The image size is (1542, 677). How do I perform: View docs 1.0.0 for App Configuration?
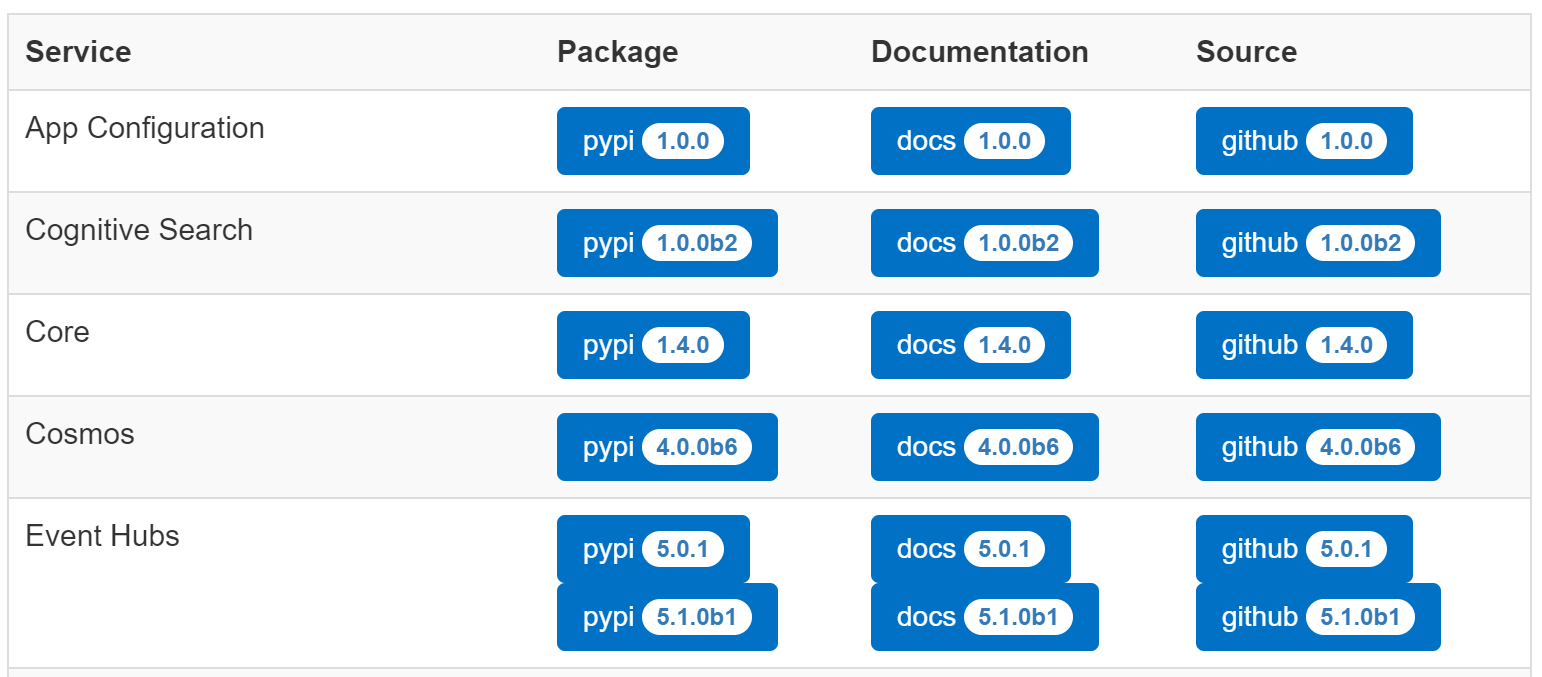coord(970,141)
